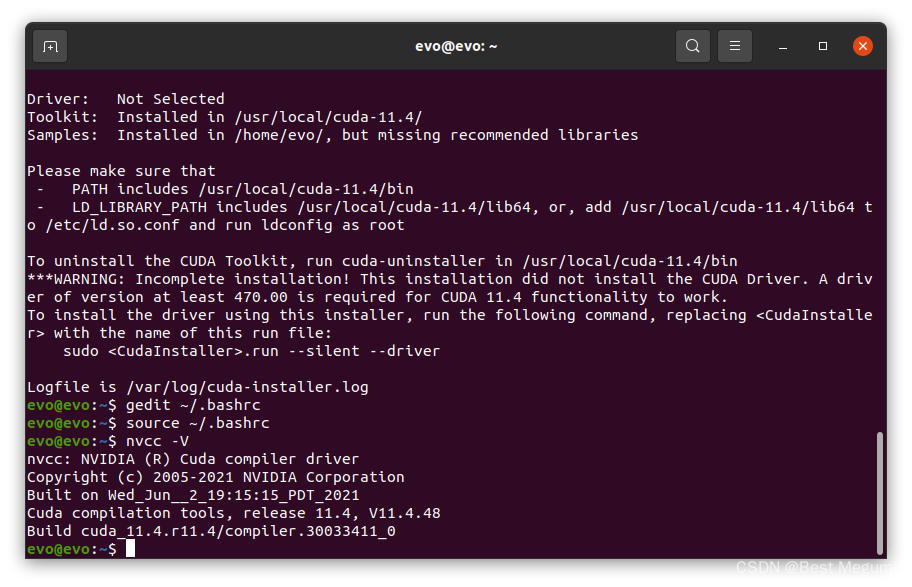Open the hamburger menu

[735, 45]
